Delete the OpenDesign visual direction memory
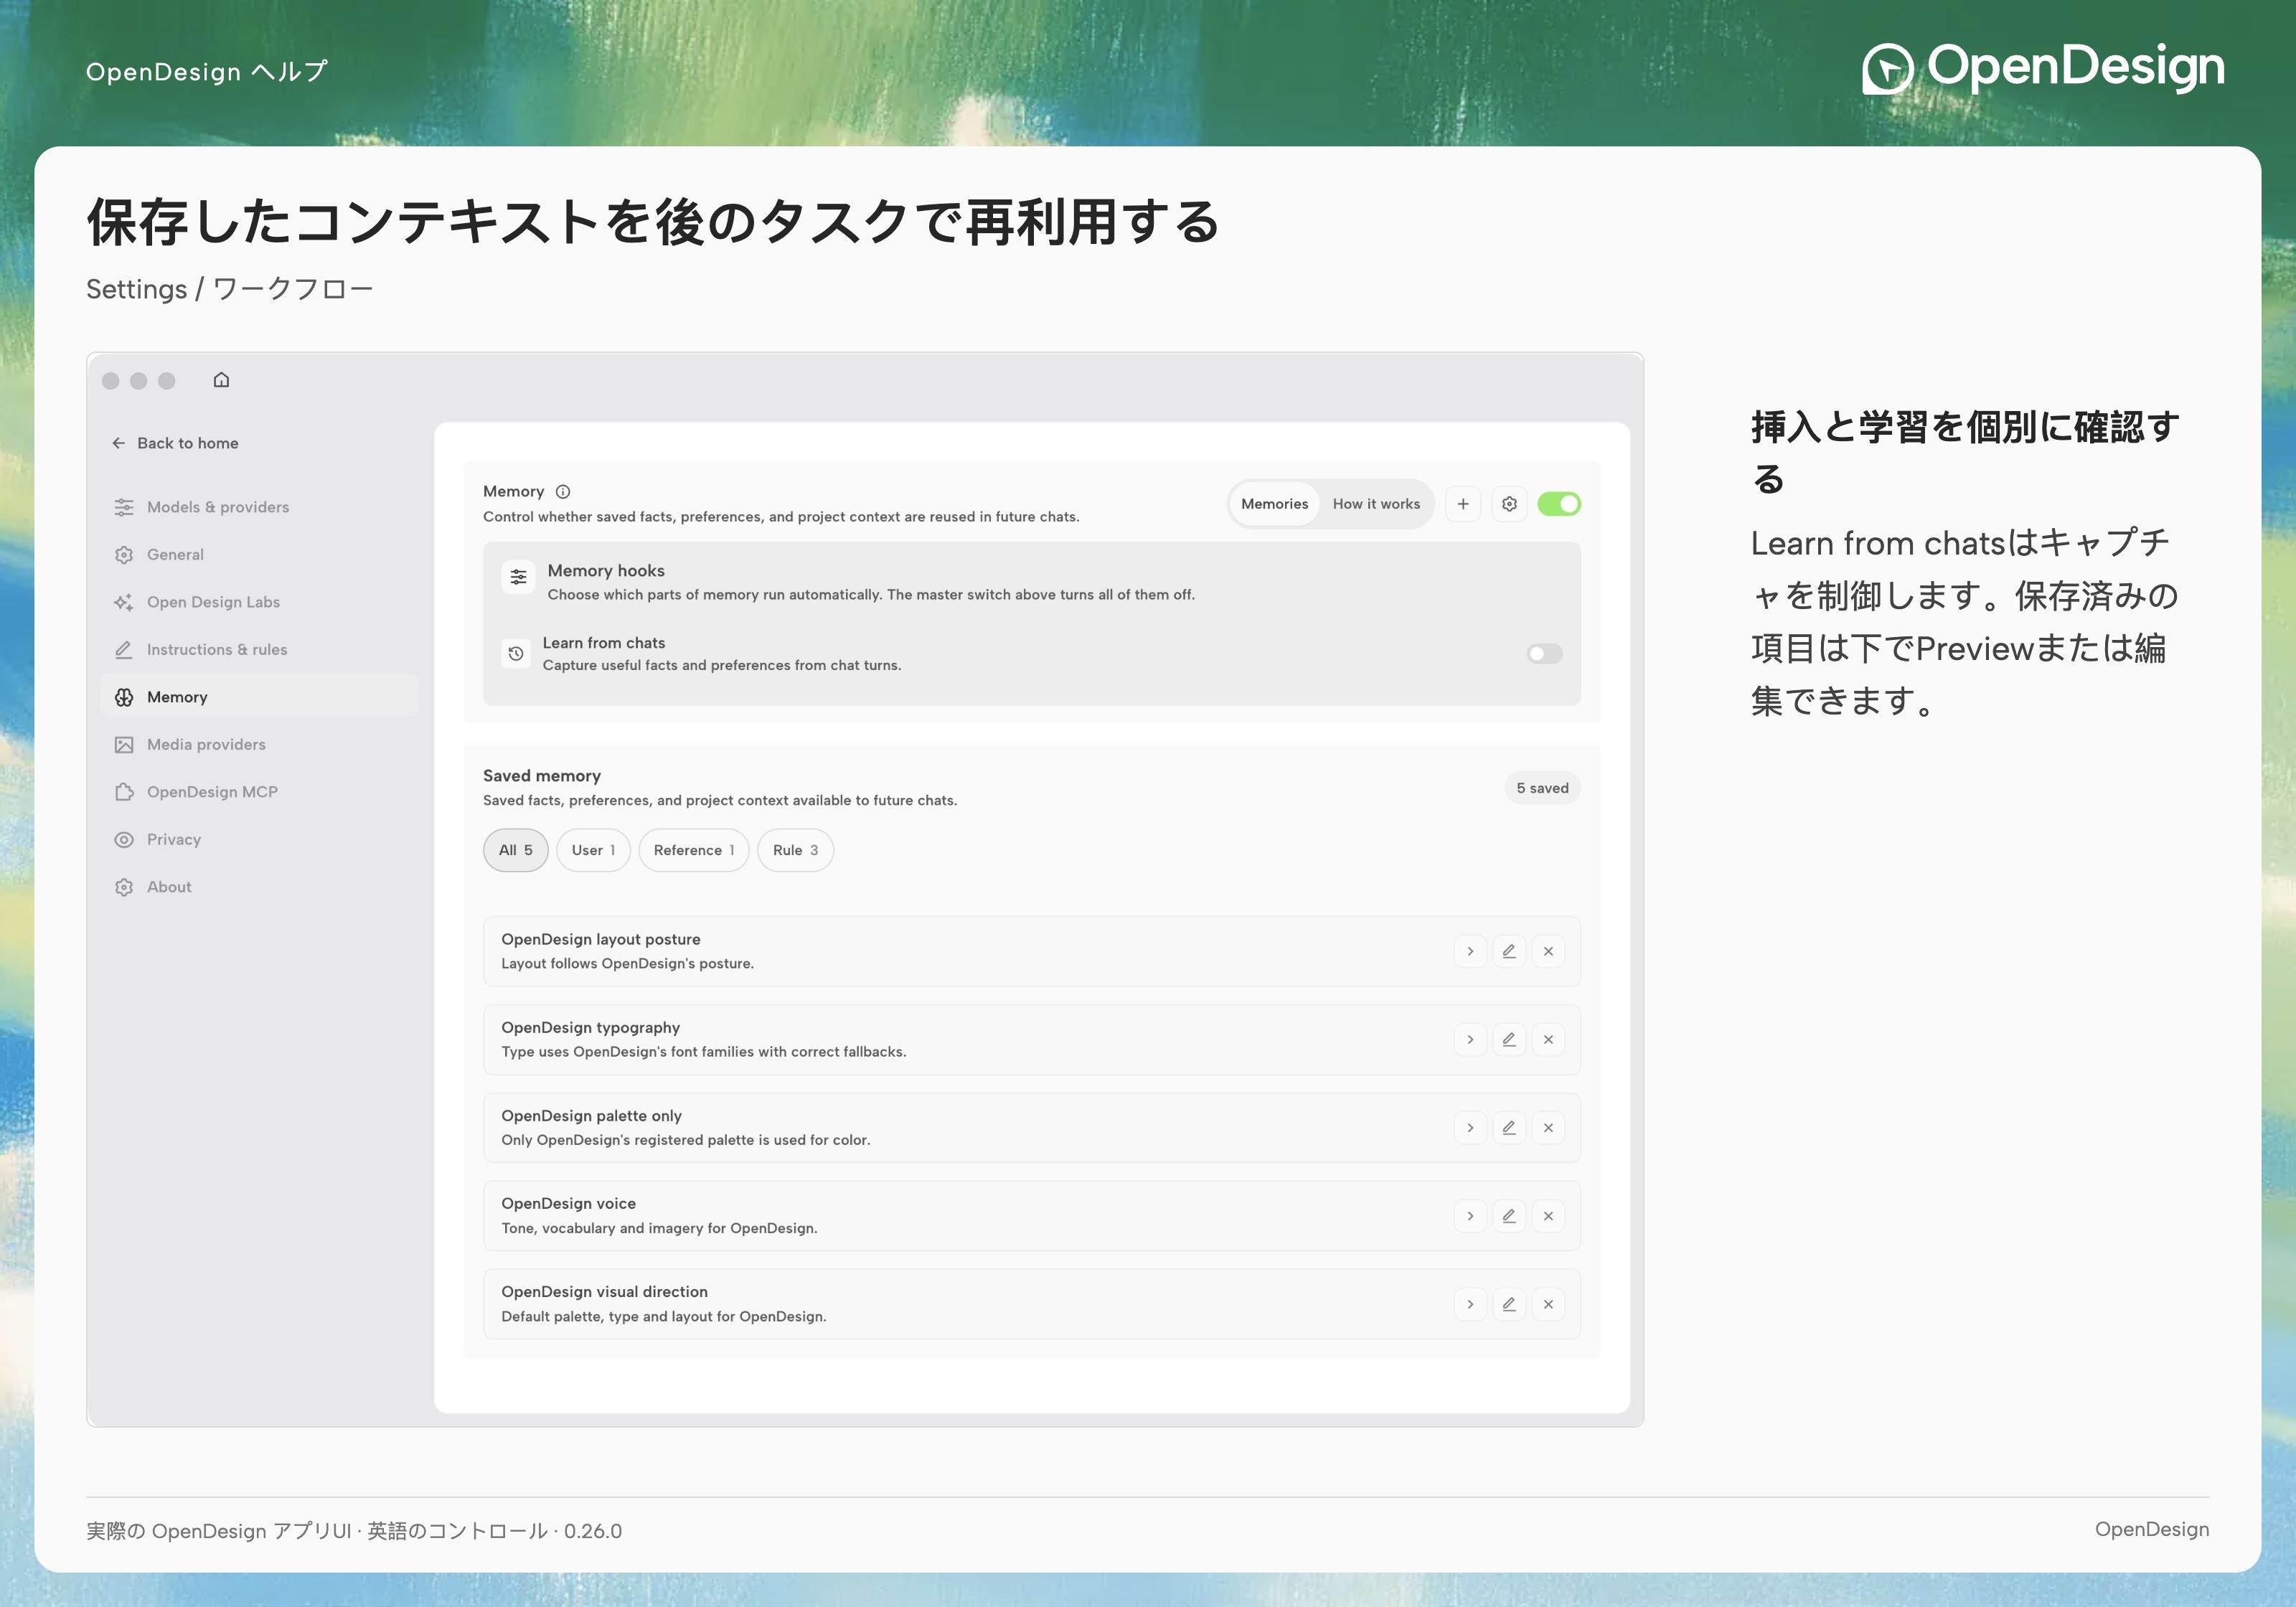Screen dimensions: 2296x1607 tap(1548, 1304)
